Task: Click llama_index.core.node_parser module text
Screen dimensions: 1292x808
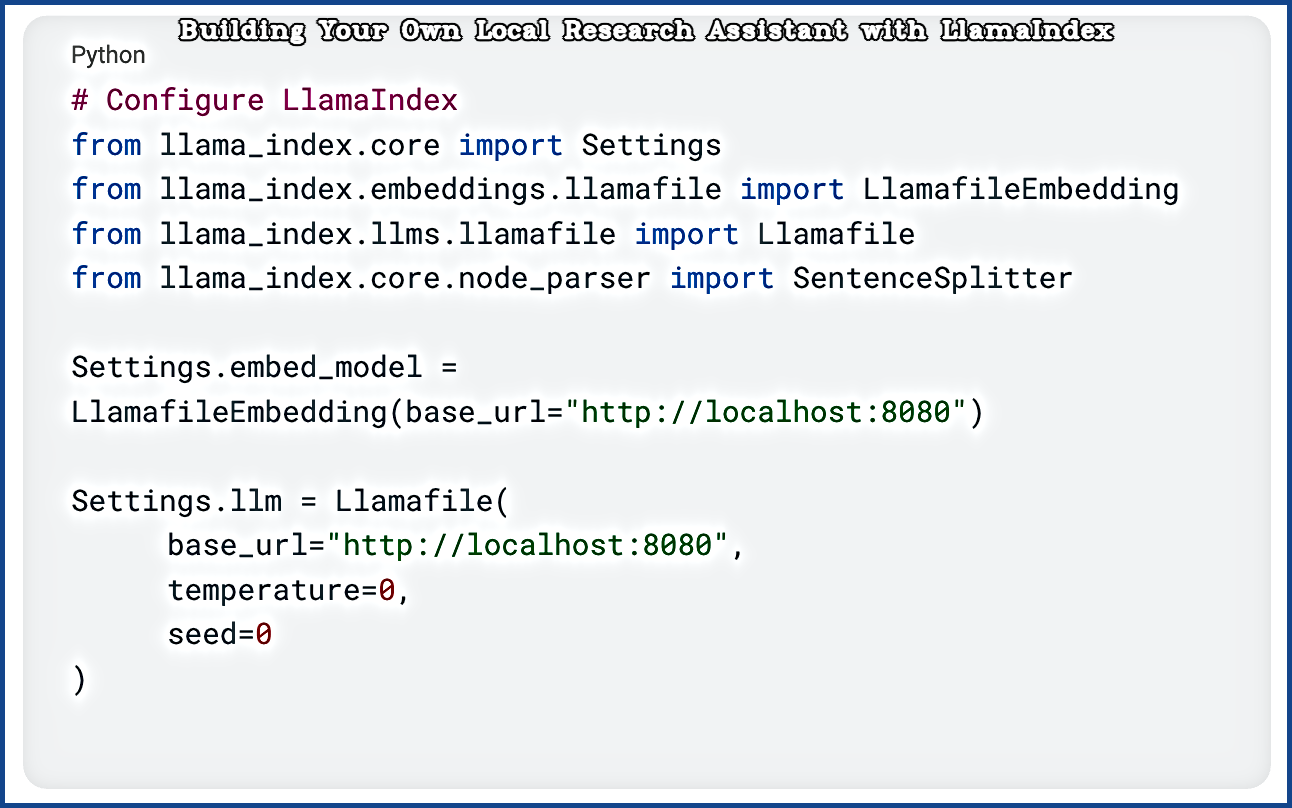Action: (x=405, y=278)
